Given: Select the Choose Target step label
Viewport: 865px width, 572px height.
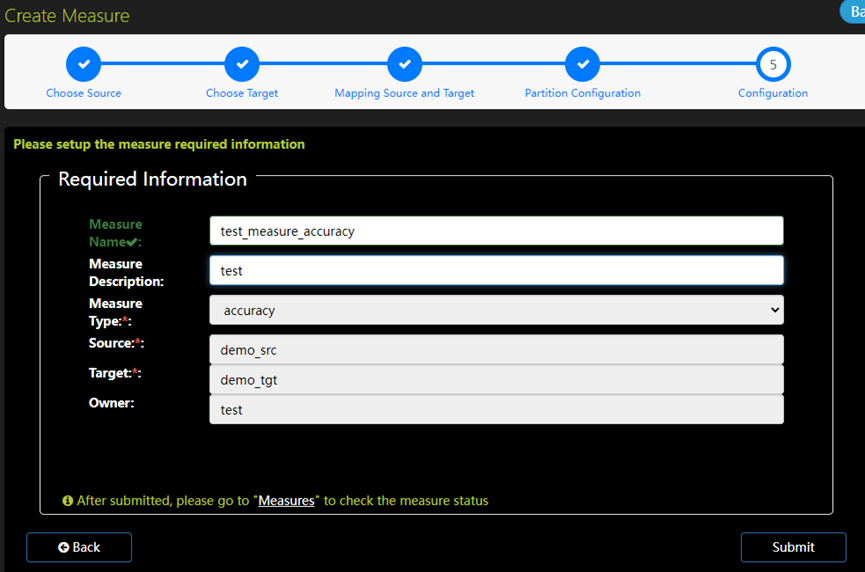Looking at the screenshot, I should (242, 93).
